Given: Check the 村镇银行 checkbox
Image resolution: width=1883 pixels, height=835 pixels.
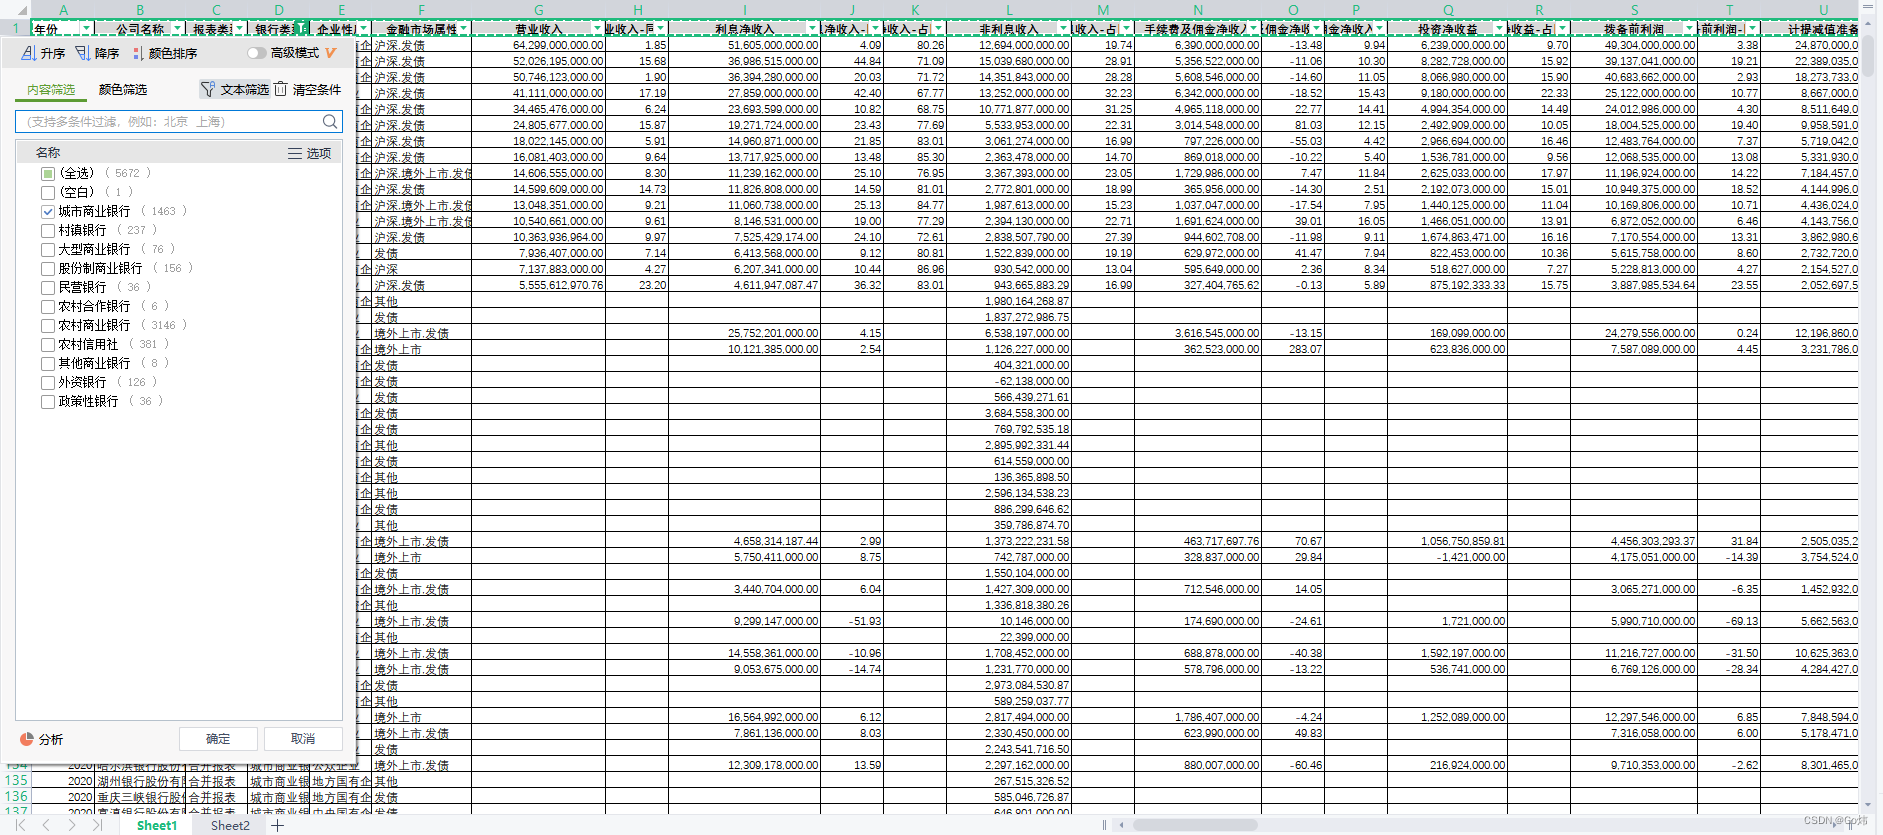Looking at the screenshot, I should tap(48, 230).
